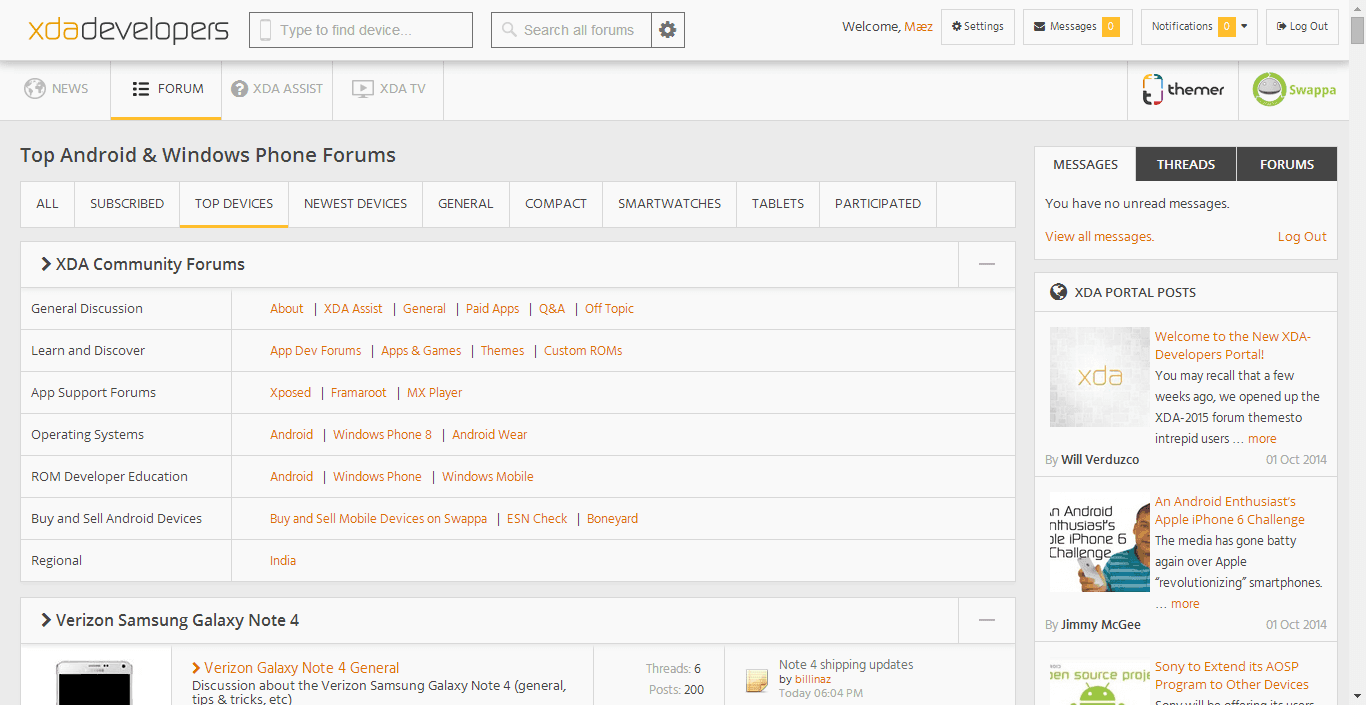Collapse the XDA Community Forums section
This screenshot has width=1366, height=705.
(x=987, y=264)
